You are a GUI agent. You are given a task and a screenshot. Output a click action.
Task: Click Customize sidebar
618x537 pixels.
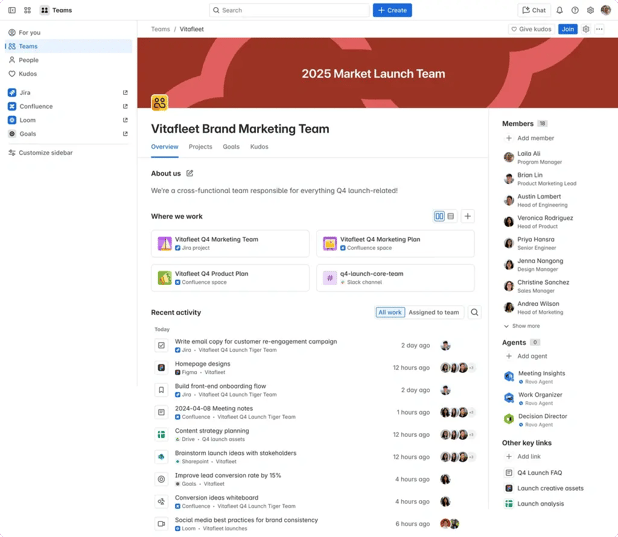click(41, 153)
